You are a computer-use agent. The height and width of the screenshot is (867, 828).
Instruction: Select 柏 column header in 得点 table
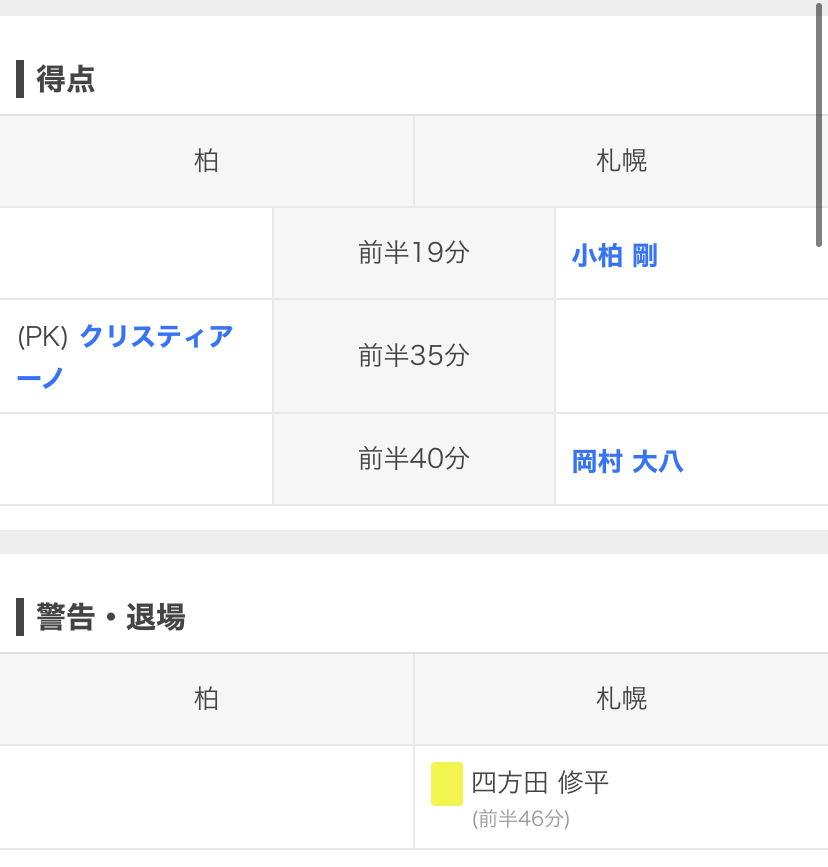coord(206,161)
